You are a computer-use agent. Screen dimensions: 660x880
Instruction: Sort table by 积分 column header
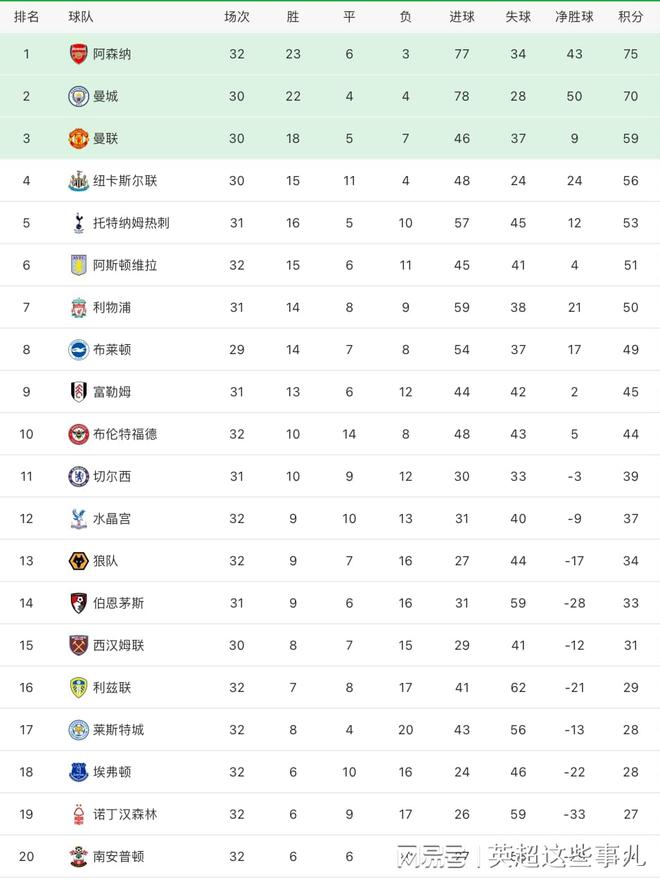pos(630,17)
